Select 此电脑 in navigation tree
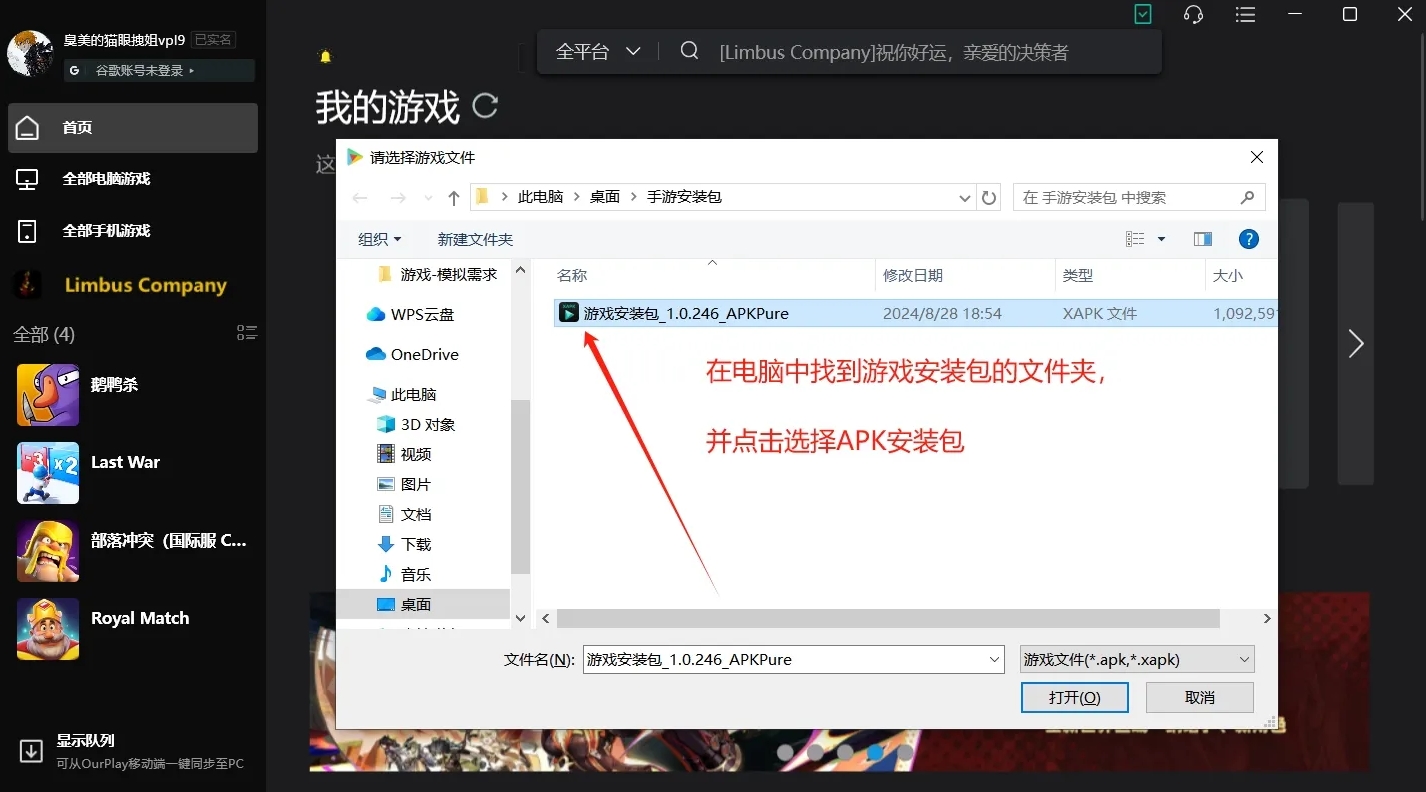 [403, 394]
